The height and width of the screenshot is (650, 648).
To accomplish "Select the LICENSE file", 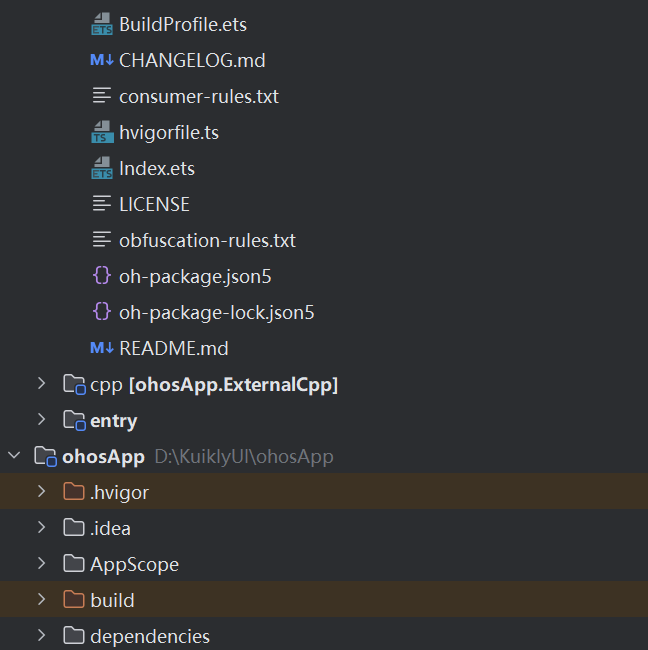I will (x=155, y=204).
